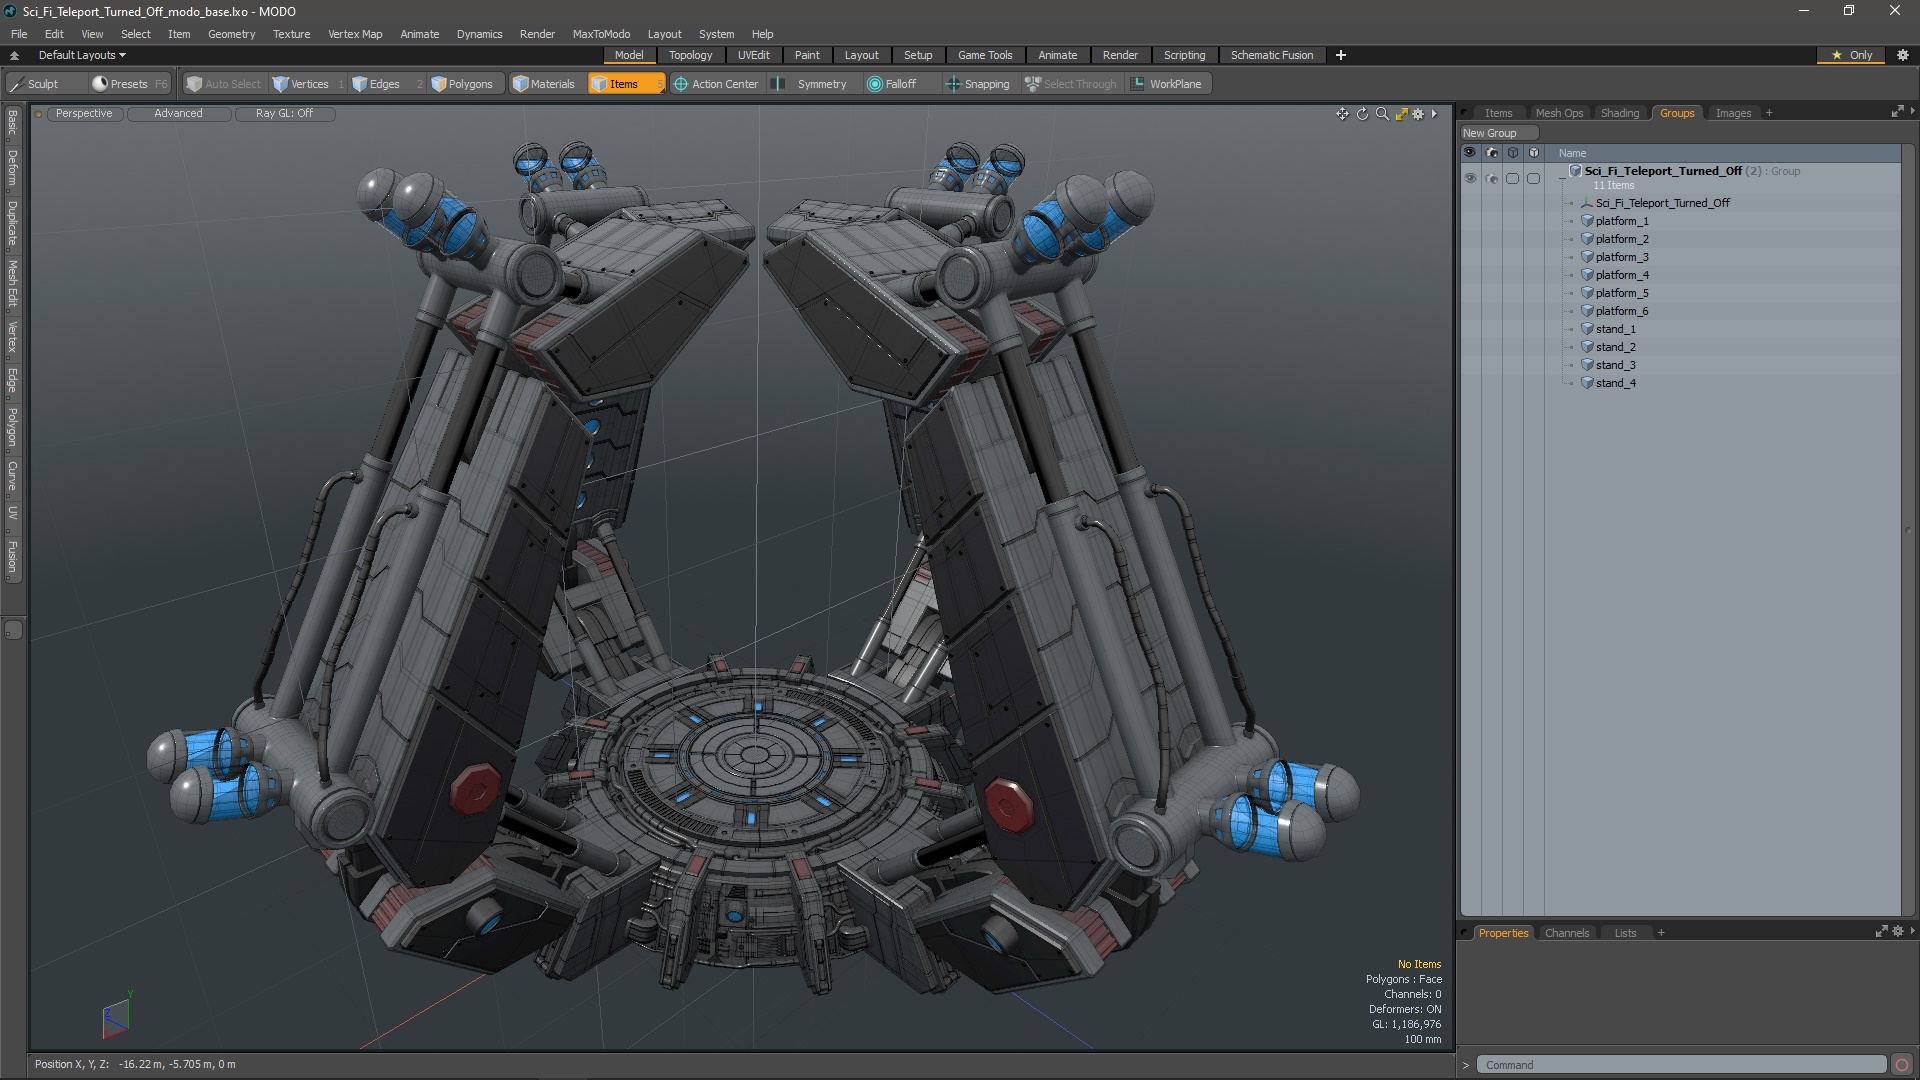Toggle render camera icon for the group
The width and height of the screenshot is (1920, 1080).
[1492, 178]
